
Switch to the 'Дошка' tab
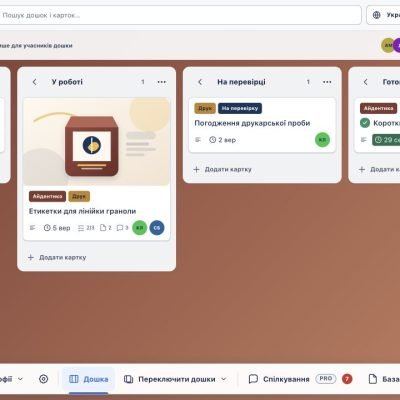tap(89, 379)
